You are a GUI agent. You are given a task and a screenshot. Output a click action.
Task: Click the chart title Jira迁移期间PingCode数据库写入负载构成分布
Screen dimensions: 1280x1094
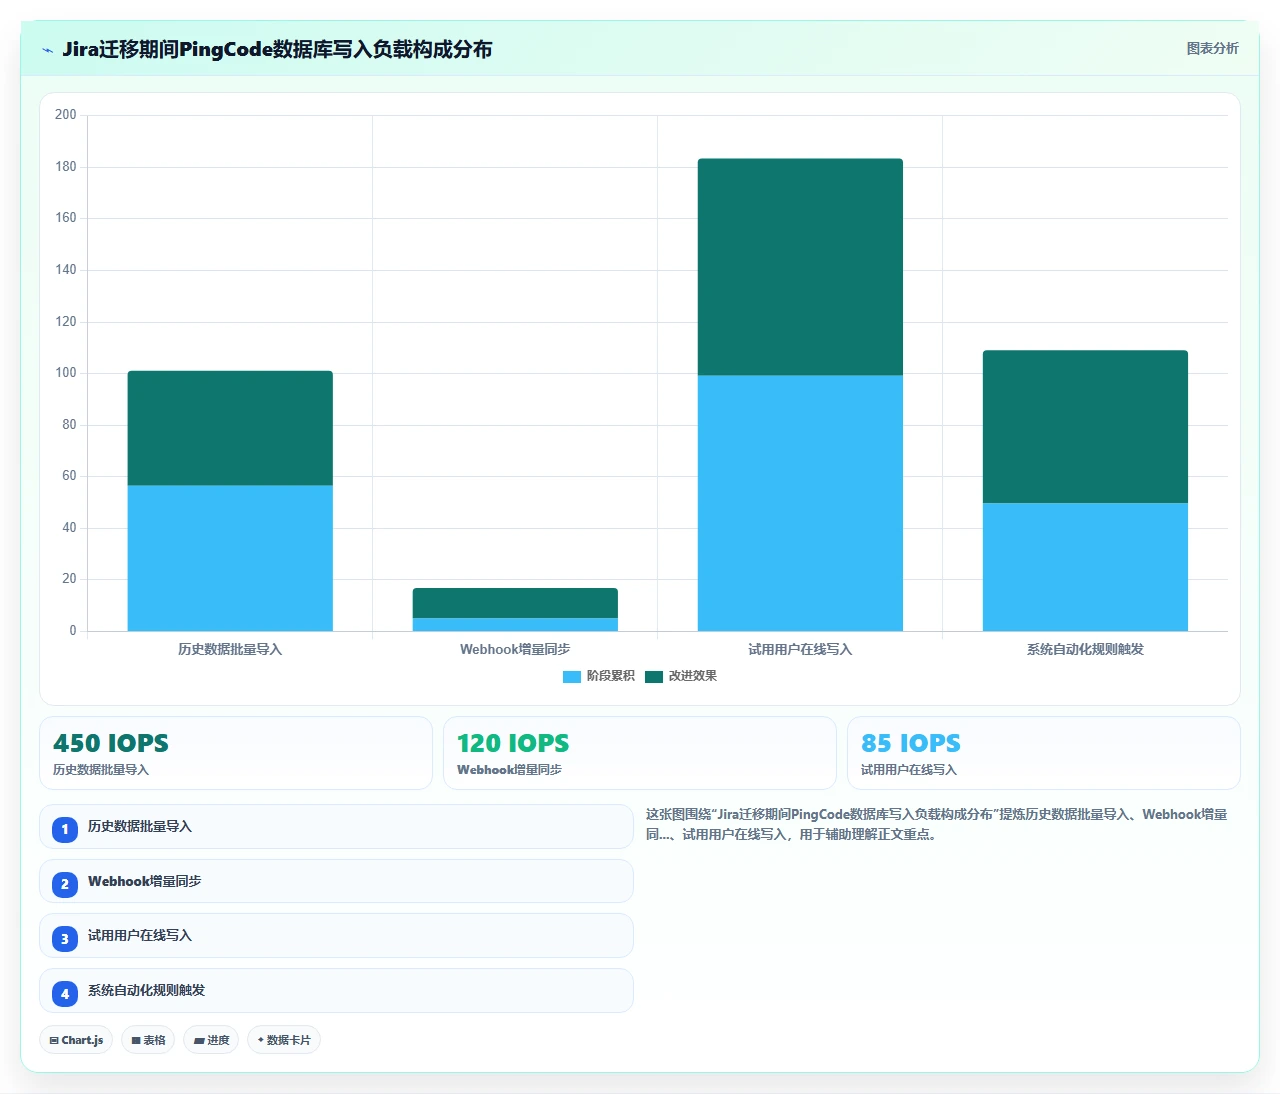pos(277,49)
